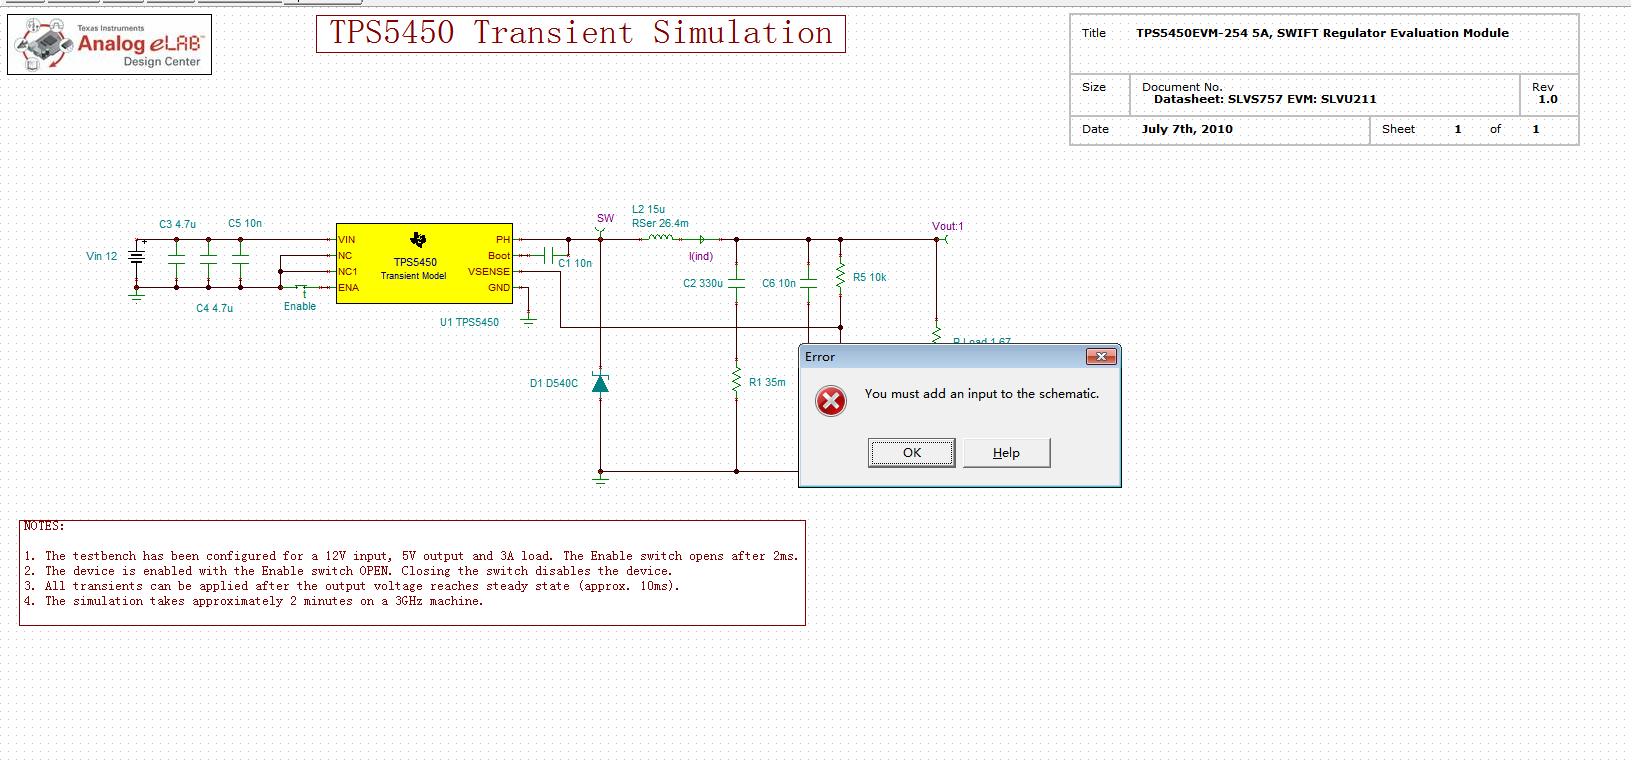Image resolution: width=1631 pixels, height=763 pixels.
Task: Confirm the error with OK
Action: click(912, 453)
